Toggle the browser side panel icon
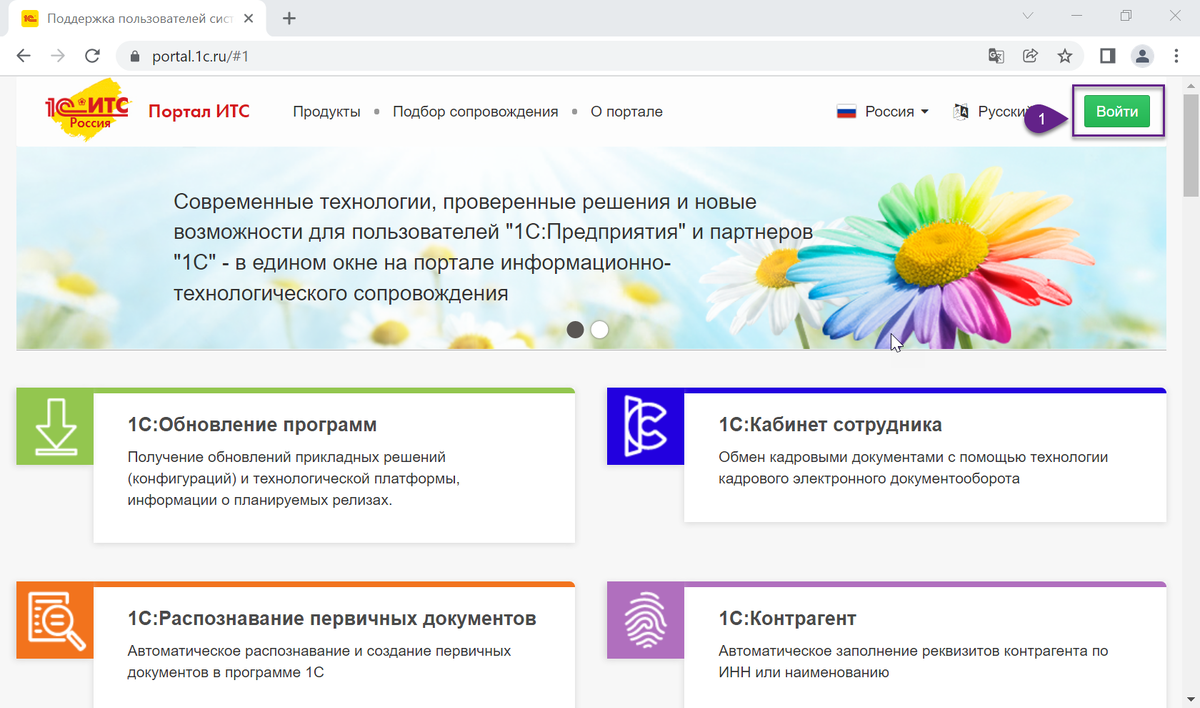1200x708 pixels. pyautogui.click(x=1108, y=56)
